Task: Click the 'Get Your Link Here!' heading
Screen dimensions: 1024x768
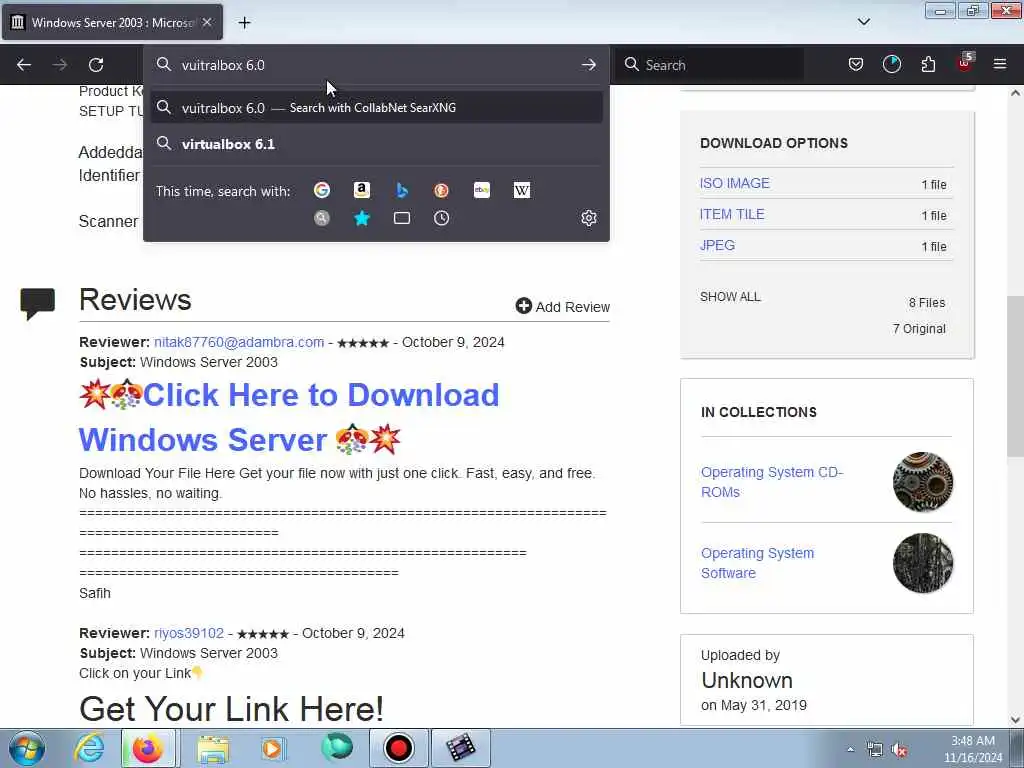Action: (231, 709)
